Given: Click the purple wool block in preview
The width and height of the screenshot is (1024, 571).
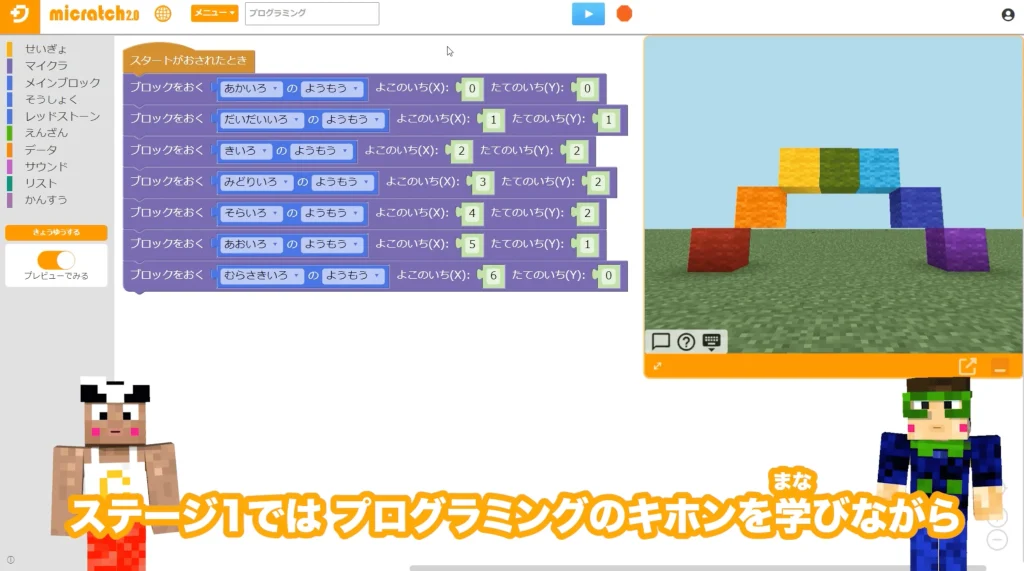Looking at the screenshot, I should (957, 249).
